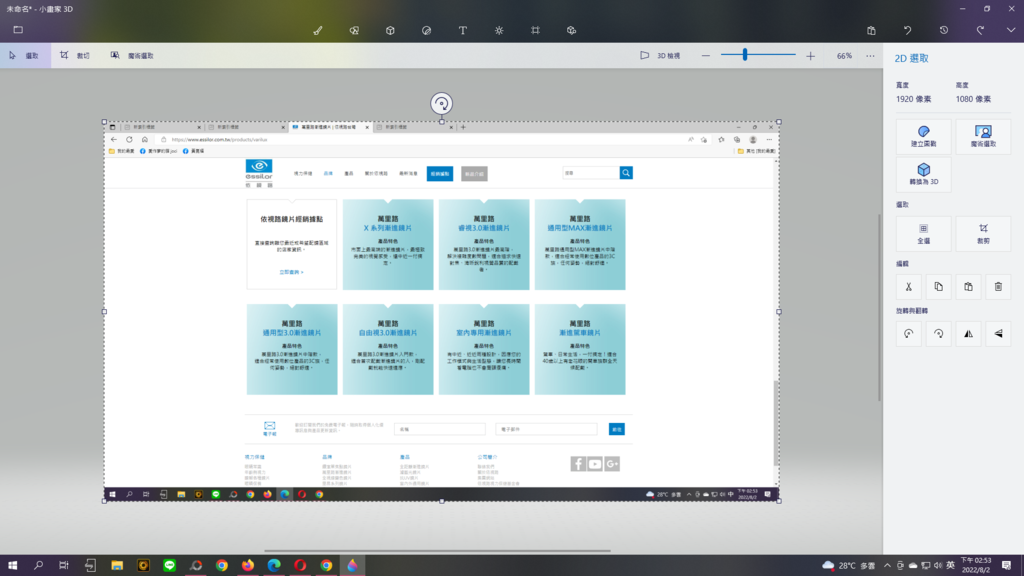The width and height of the screenshot is (1024, 576).
Task: Open Microsoft Edge from taskbar
Action: coord(274,566)
